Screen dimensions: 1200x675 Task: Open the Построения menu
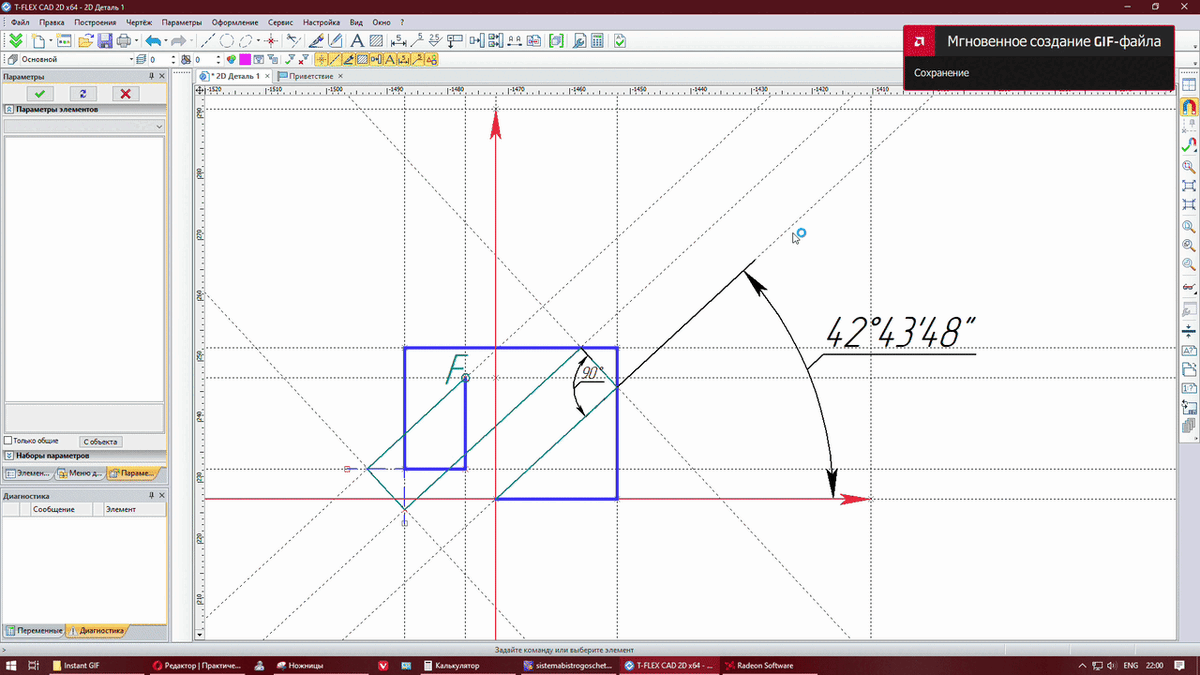click(x=95, y=22)
